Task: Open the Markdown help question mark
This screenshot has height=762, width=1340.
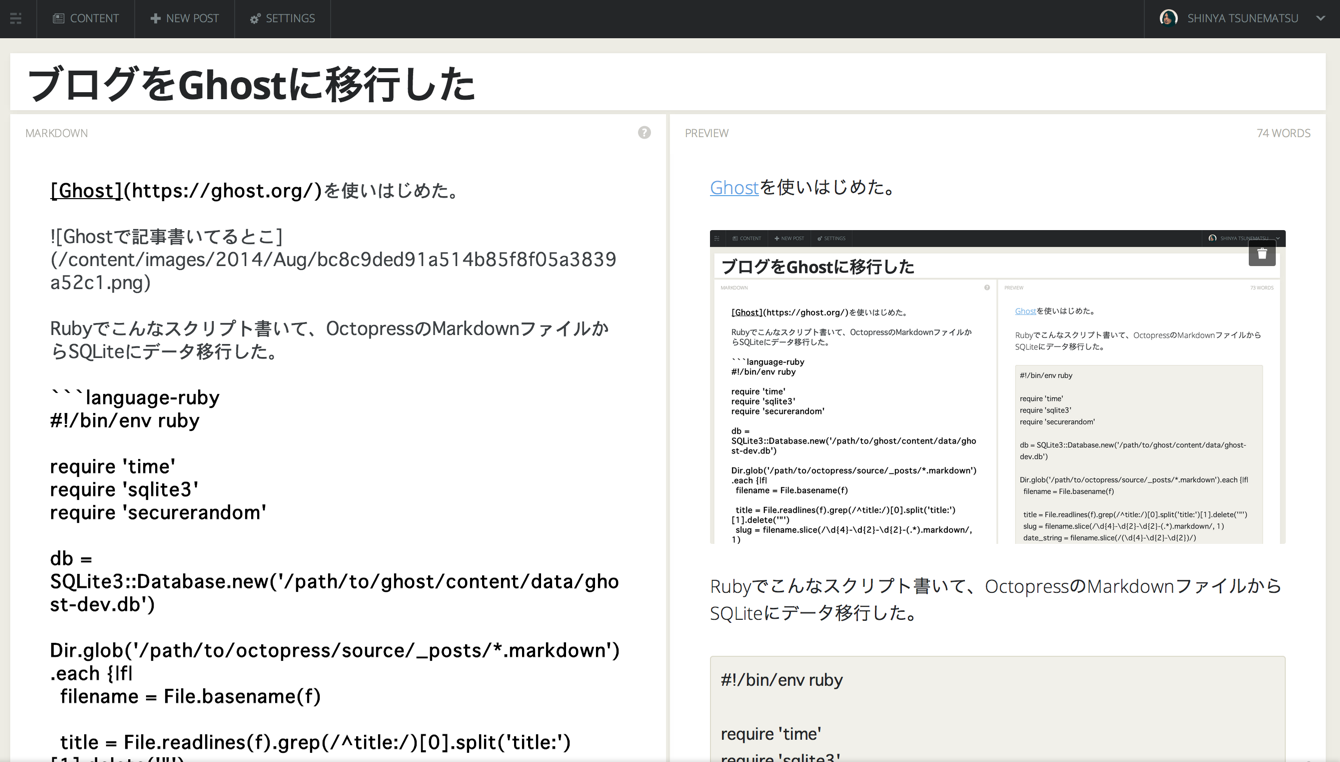Action: coord(644,132)
